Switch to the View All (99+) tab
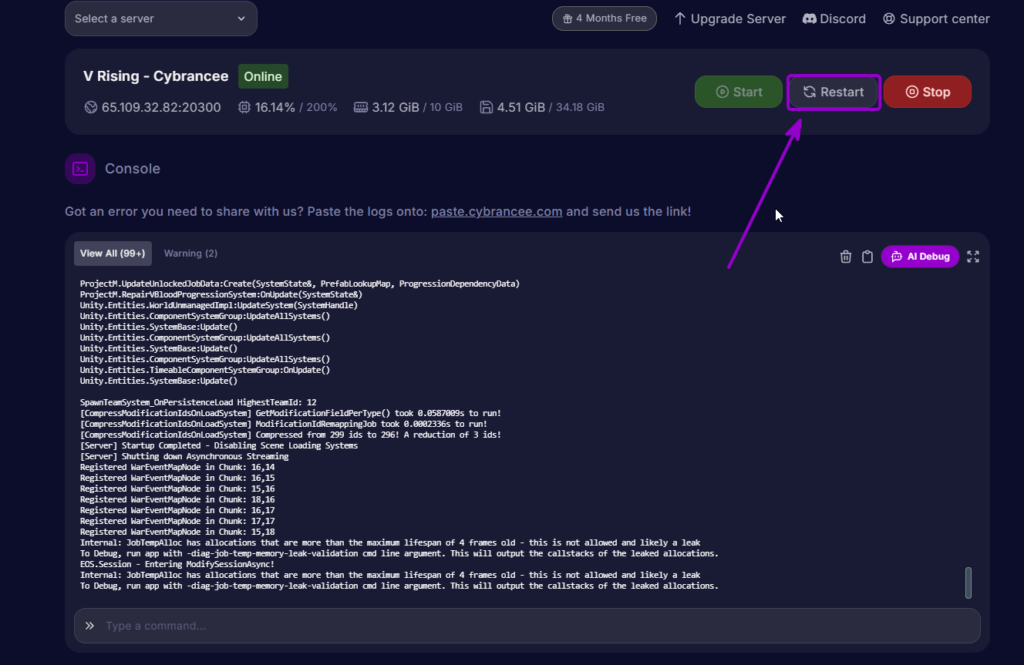The width and height of the screenshot is (1024, 665). coord(112,253)
